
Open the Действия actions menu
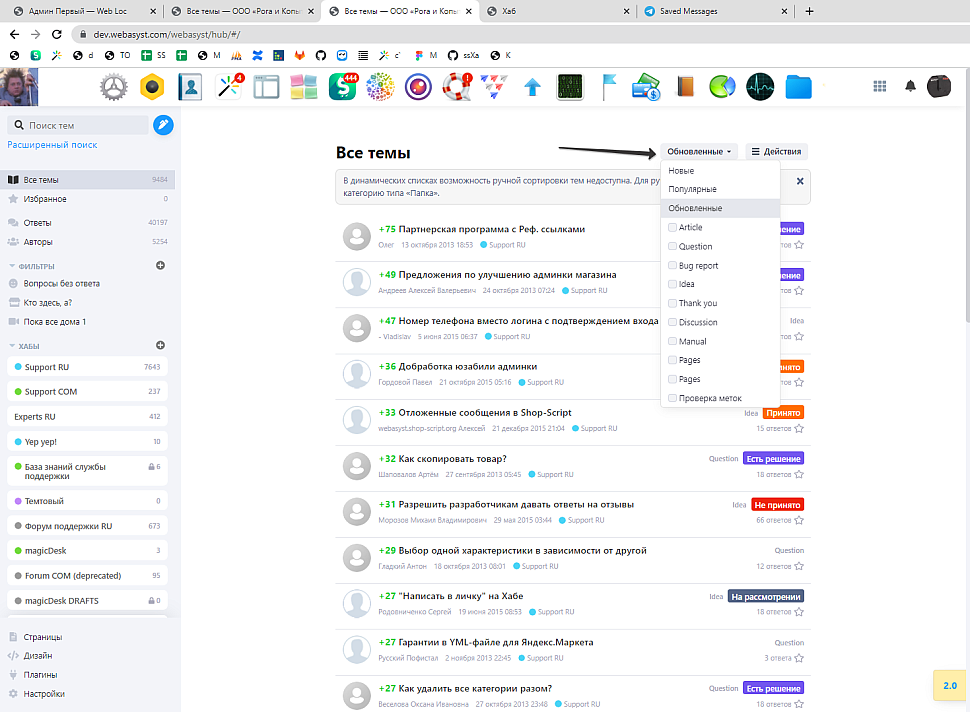click(x=776, y=152)
